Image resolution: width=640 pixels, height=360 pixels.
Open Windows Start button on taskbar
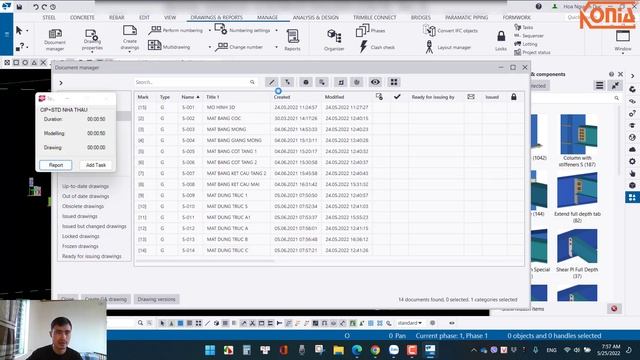[x=210, y=350]
